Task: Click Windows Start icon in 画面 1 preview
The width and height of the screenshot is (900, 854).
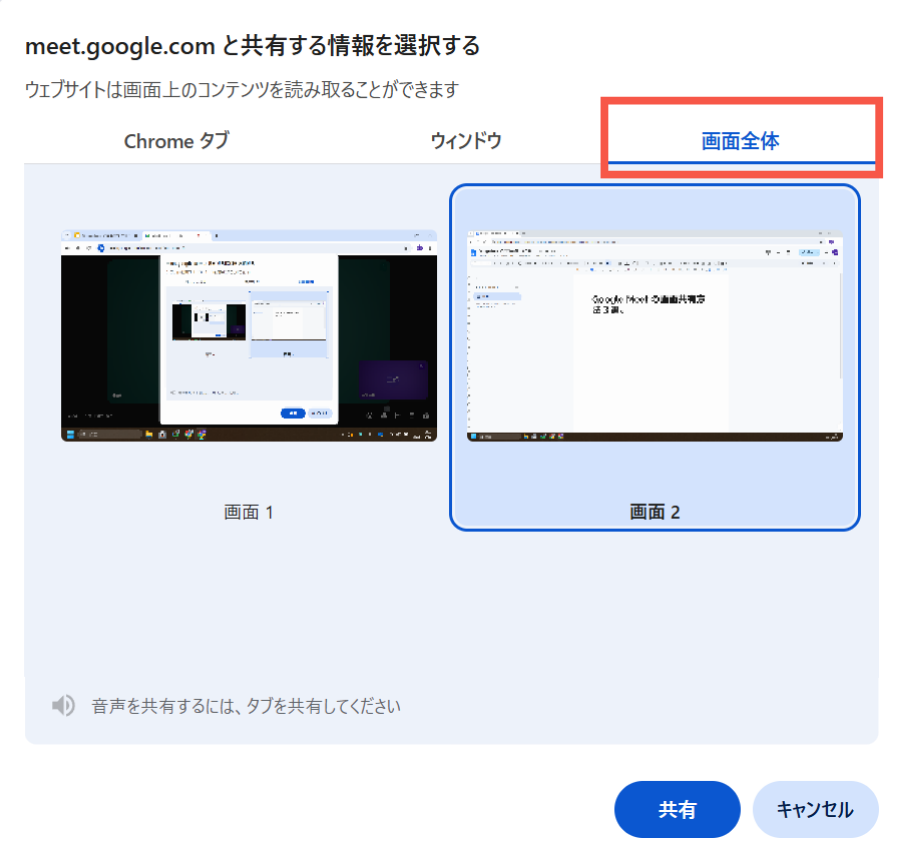Action: click(70, 435)
